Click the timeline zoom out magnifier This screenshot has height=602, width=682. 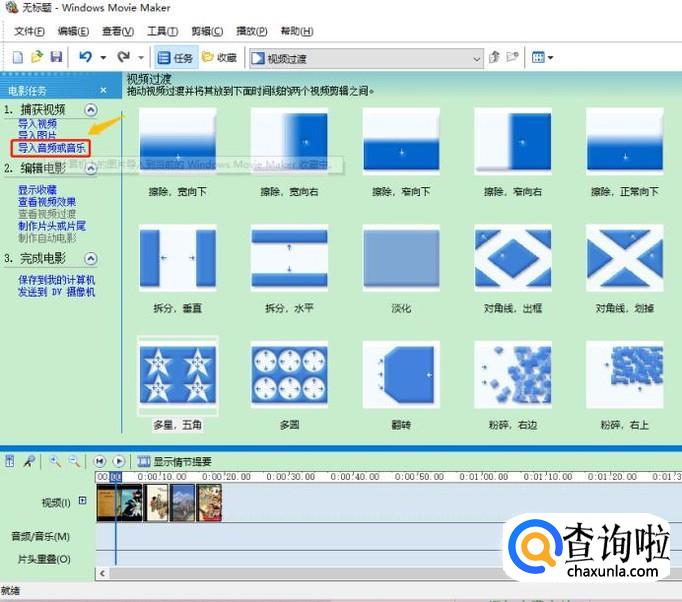click(x=74, y=461)
